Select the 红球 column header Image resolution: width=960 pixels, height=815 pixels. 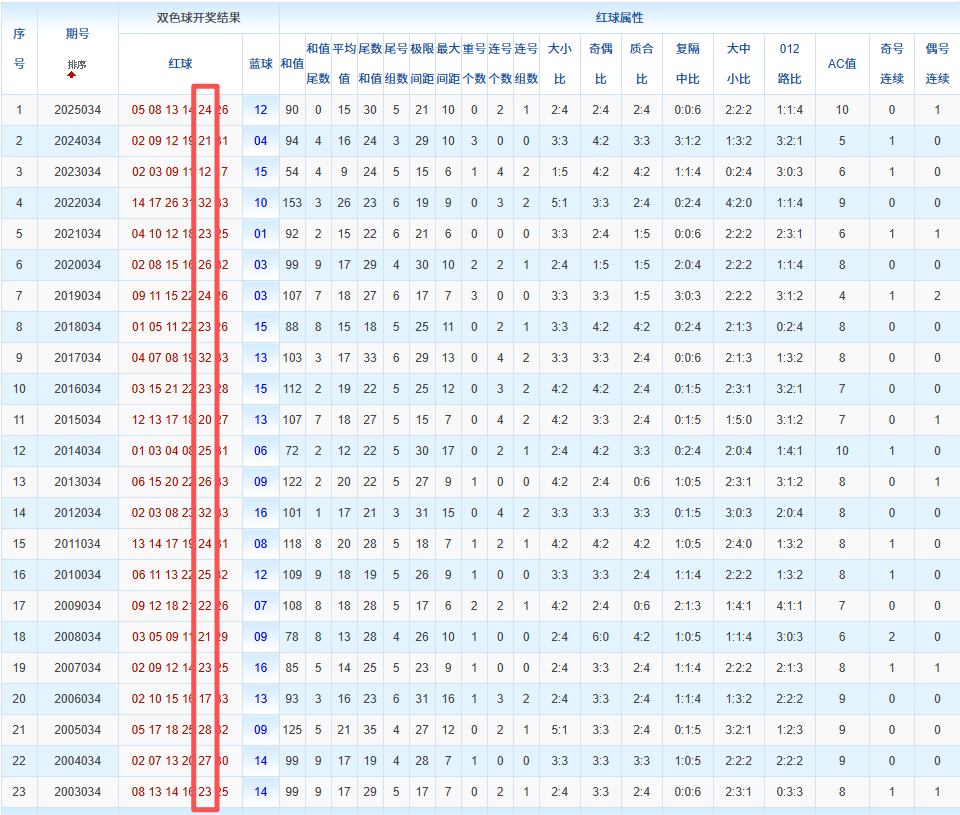point(180,63)
